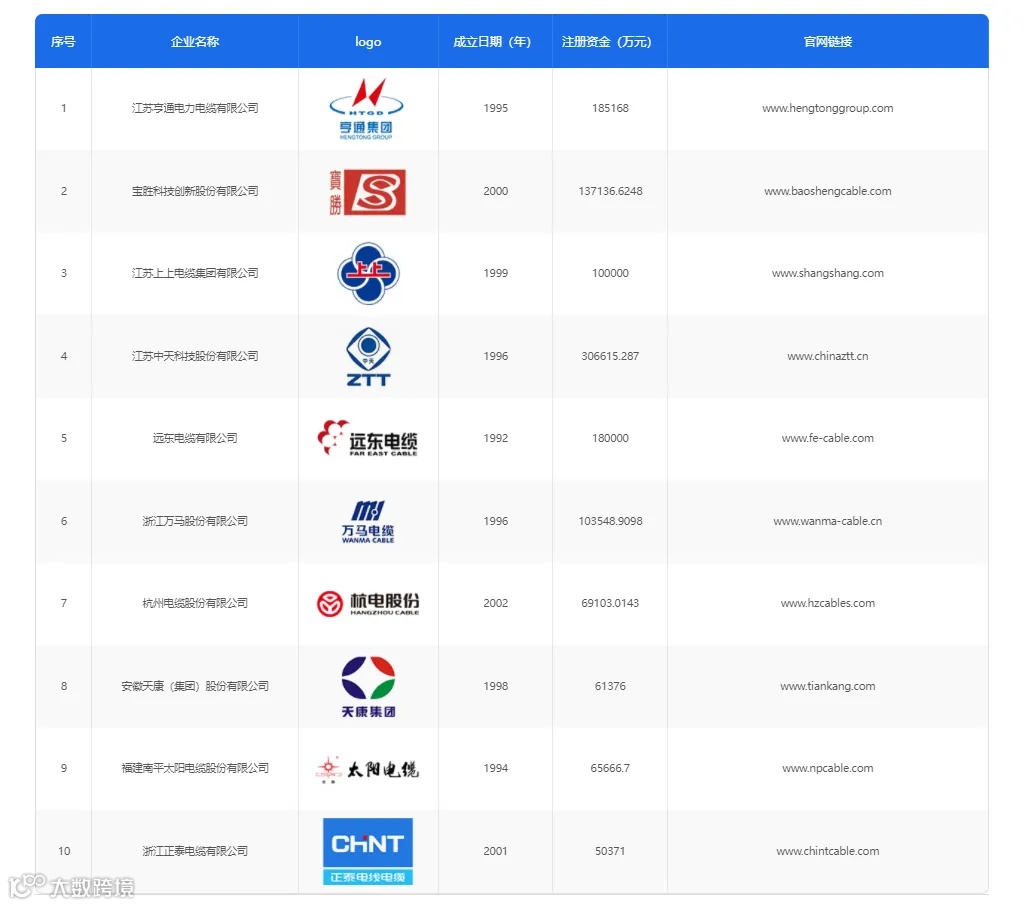Open www.hzcables.com link

(x=827, y=603)
